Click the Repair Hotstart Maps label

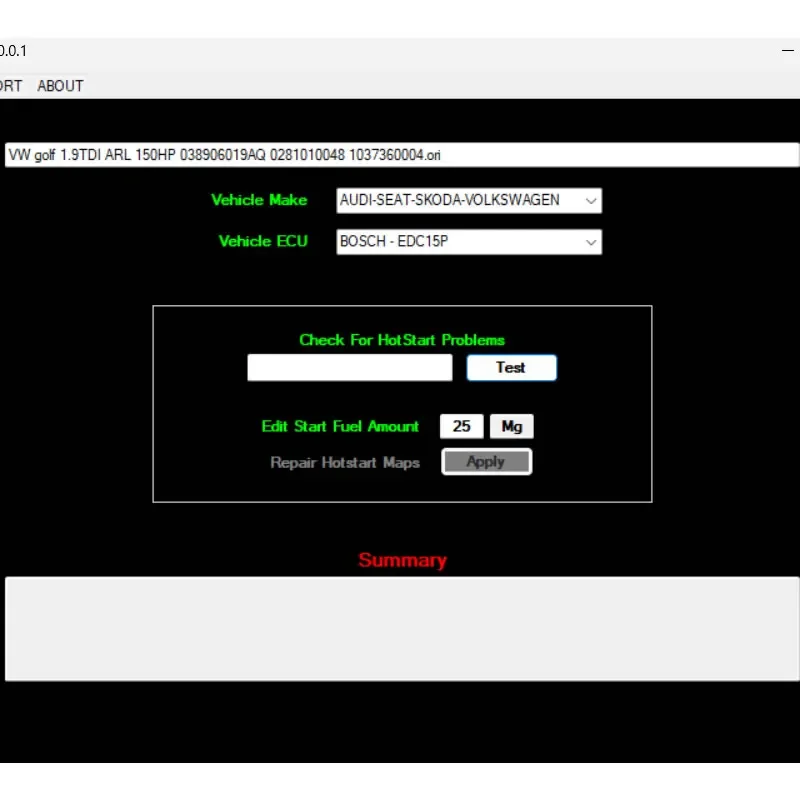pyautogui.click(x=345, y=462)
